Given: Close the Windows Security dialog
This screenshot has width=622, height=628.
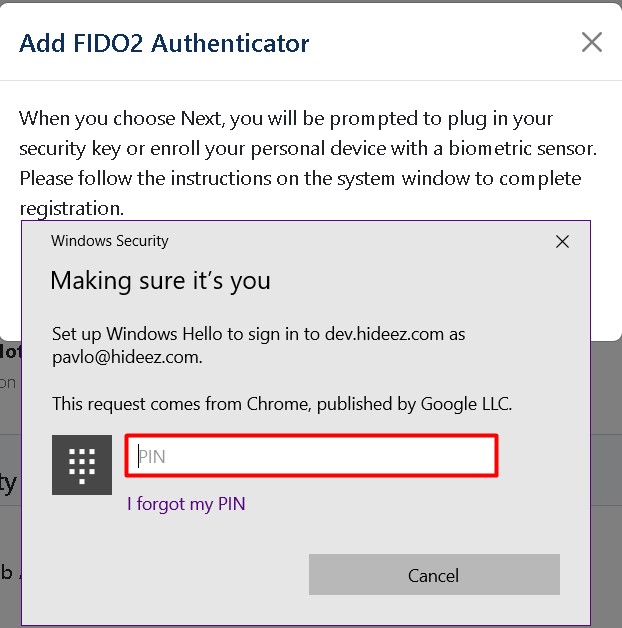Looking at the screenshot, I should point(562,242).
